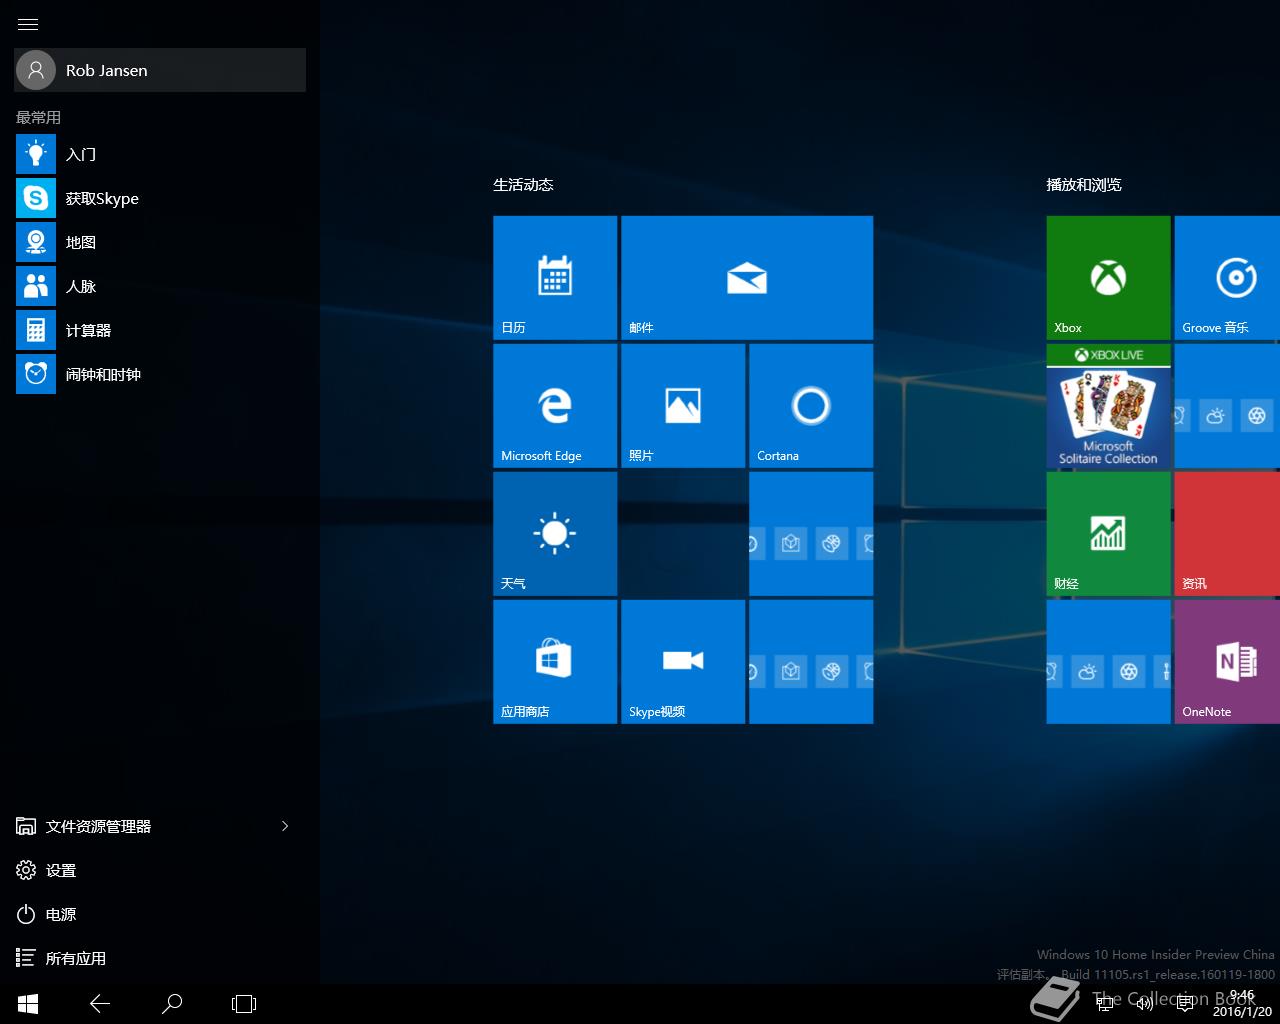Show 所有应用 All apps list
The width and height of the screenshot is (1280, 1024).
(x=160, y=958)
